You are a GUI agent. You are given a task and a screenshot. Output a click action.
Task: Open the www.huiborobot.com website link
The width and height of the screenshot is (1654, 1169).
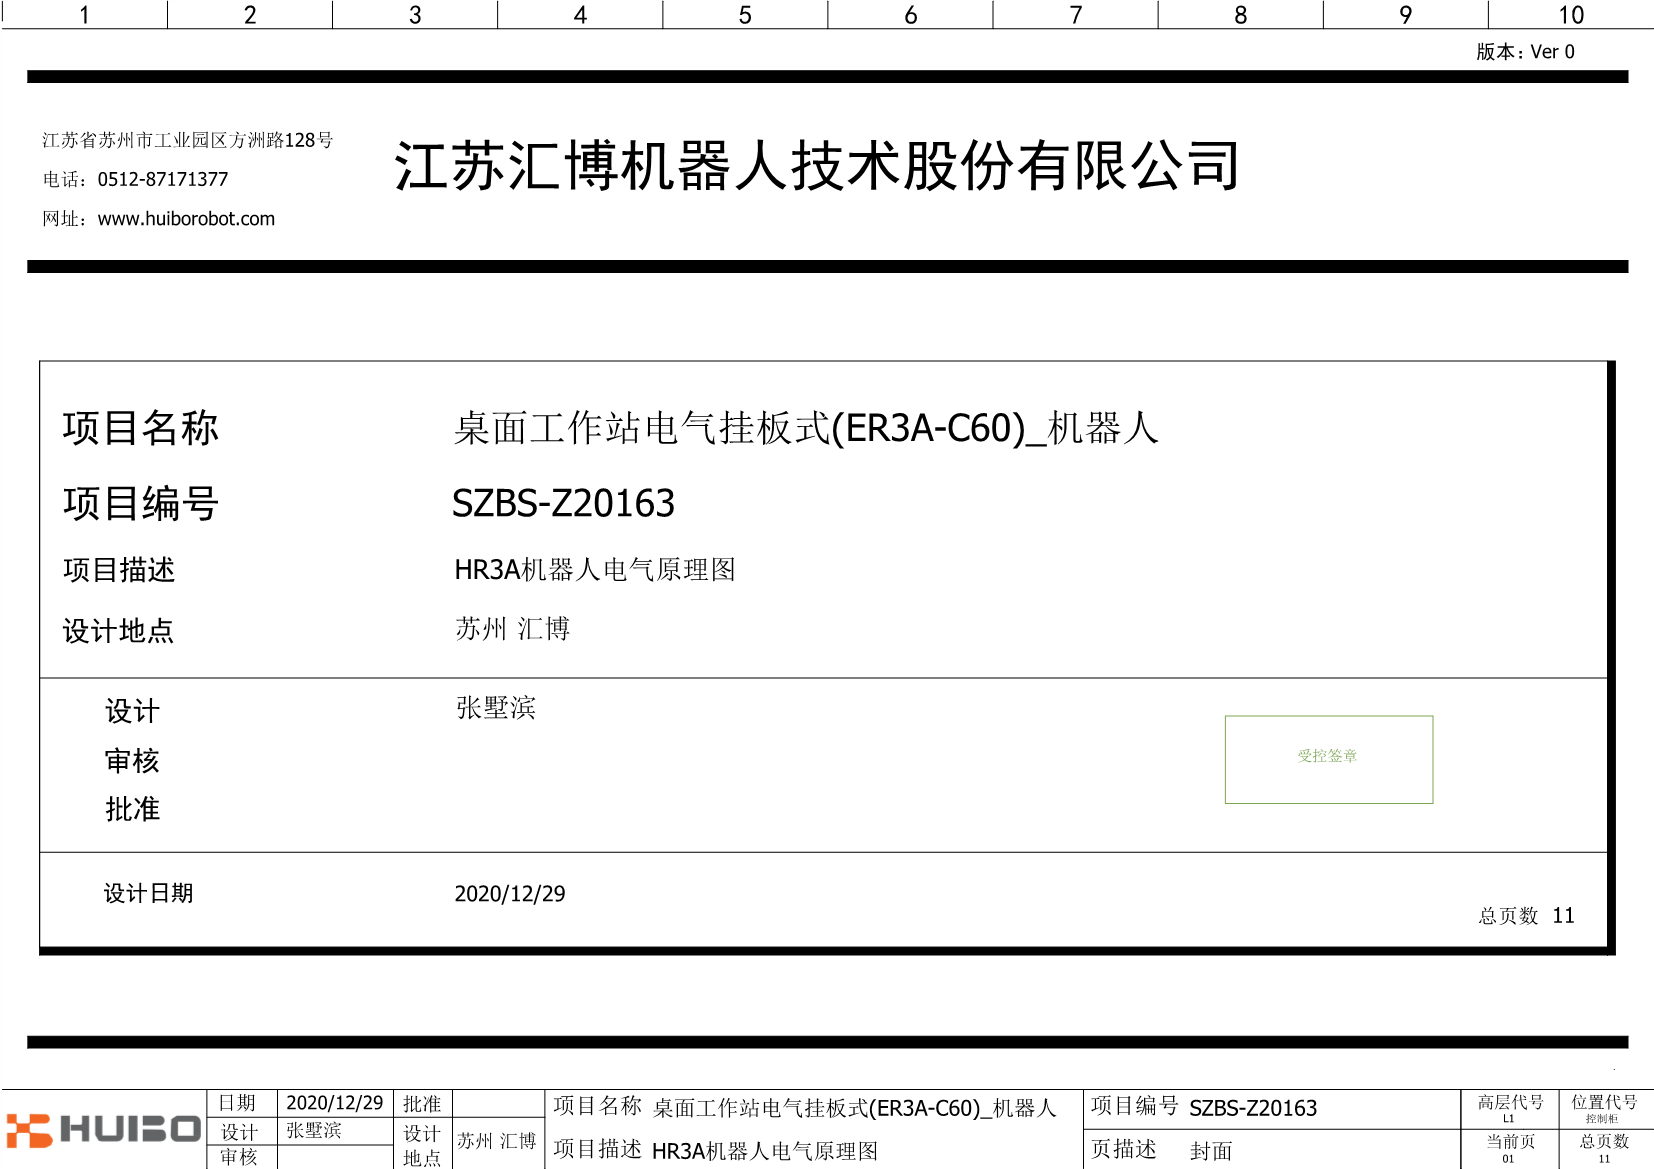pos(186,219)
